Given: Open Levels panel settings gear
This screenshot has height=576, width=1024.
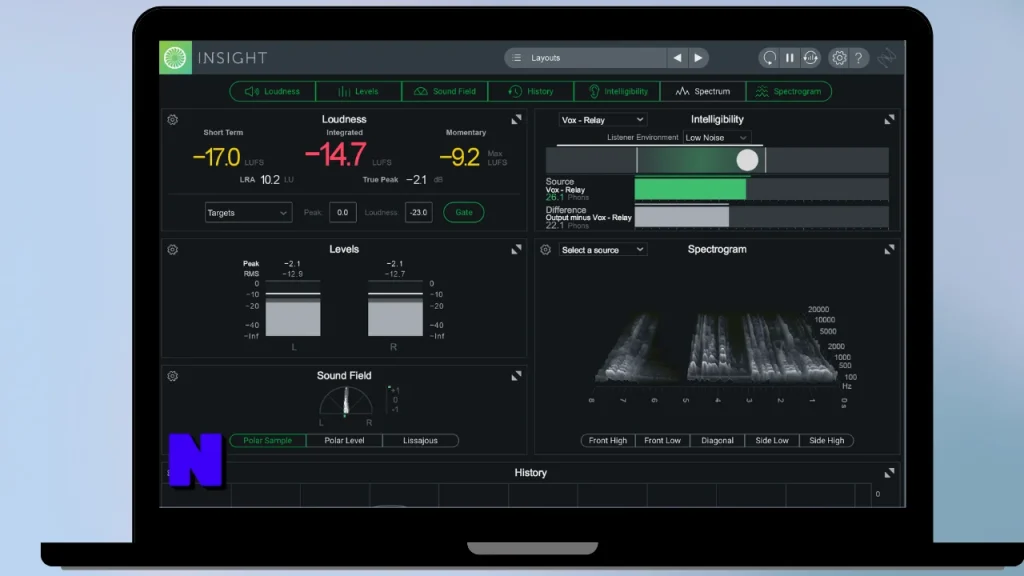Looking at the screenshot, I should pyautogui.click(x=172, y=249).
